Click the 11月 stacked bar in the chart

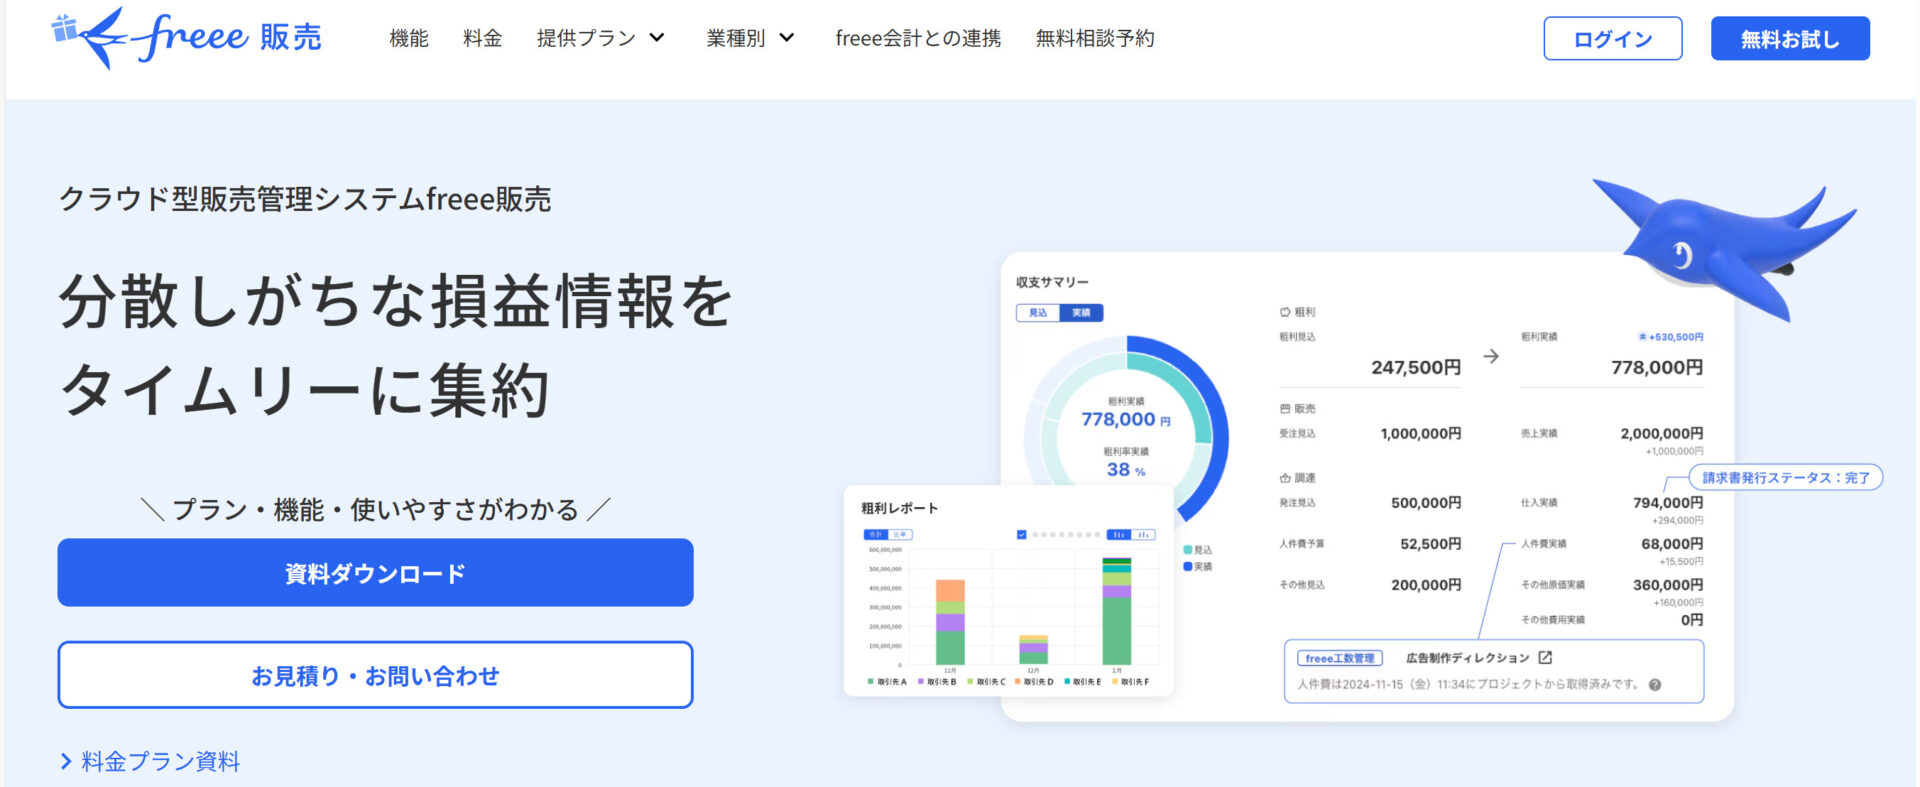pos(950,622)
